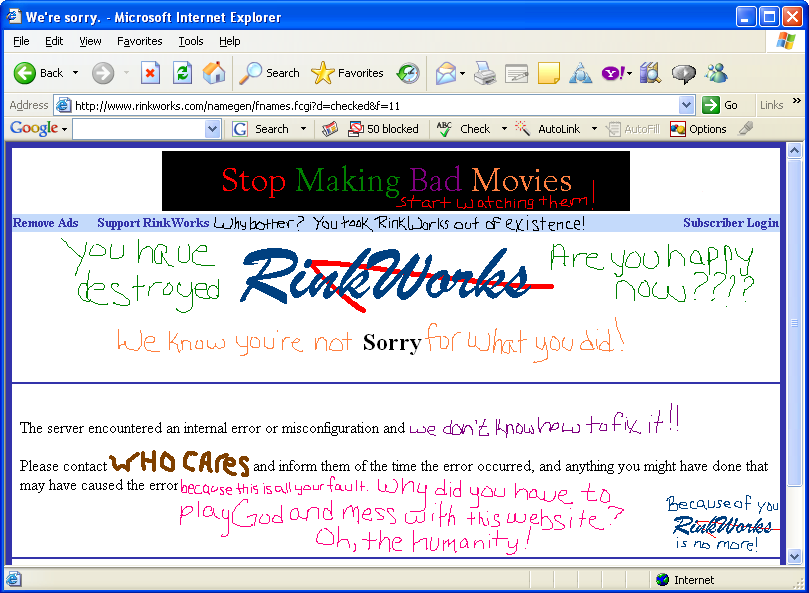Open the Help menu
809x593 pixels.
[x=230, y=41]
